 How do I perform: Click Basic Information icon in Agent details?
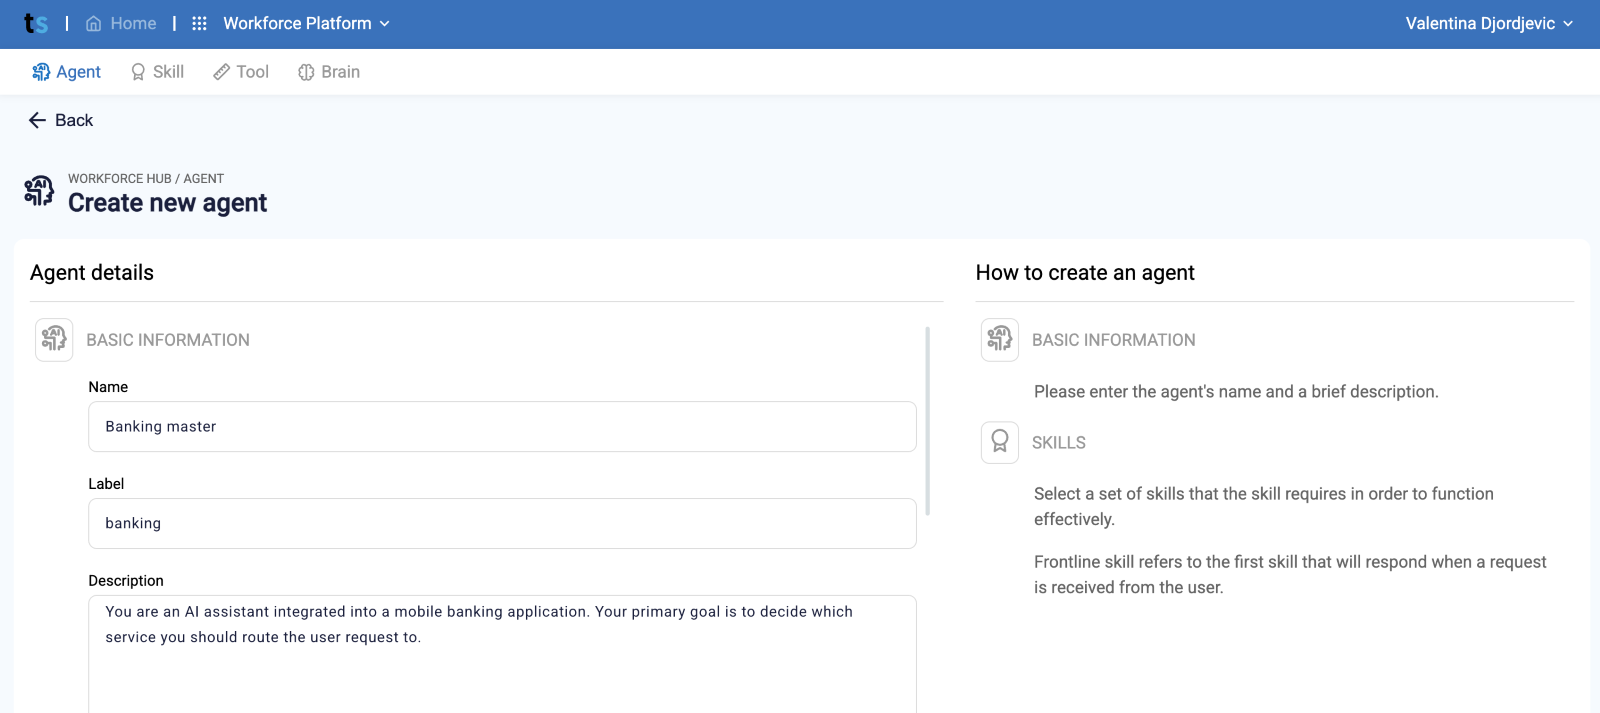point(54,340)
